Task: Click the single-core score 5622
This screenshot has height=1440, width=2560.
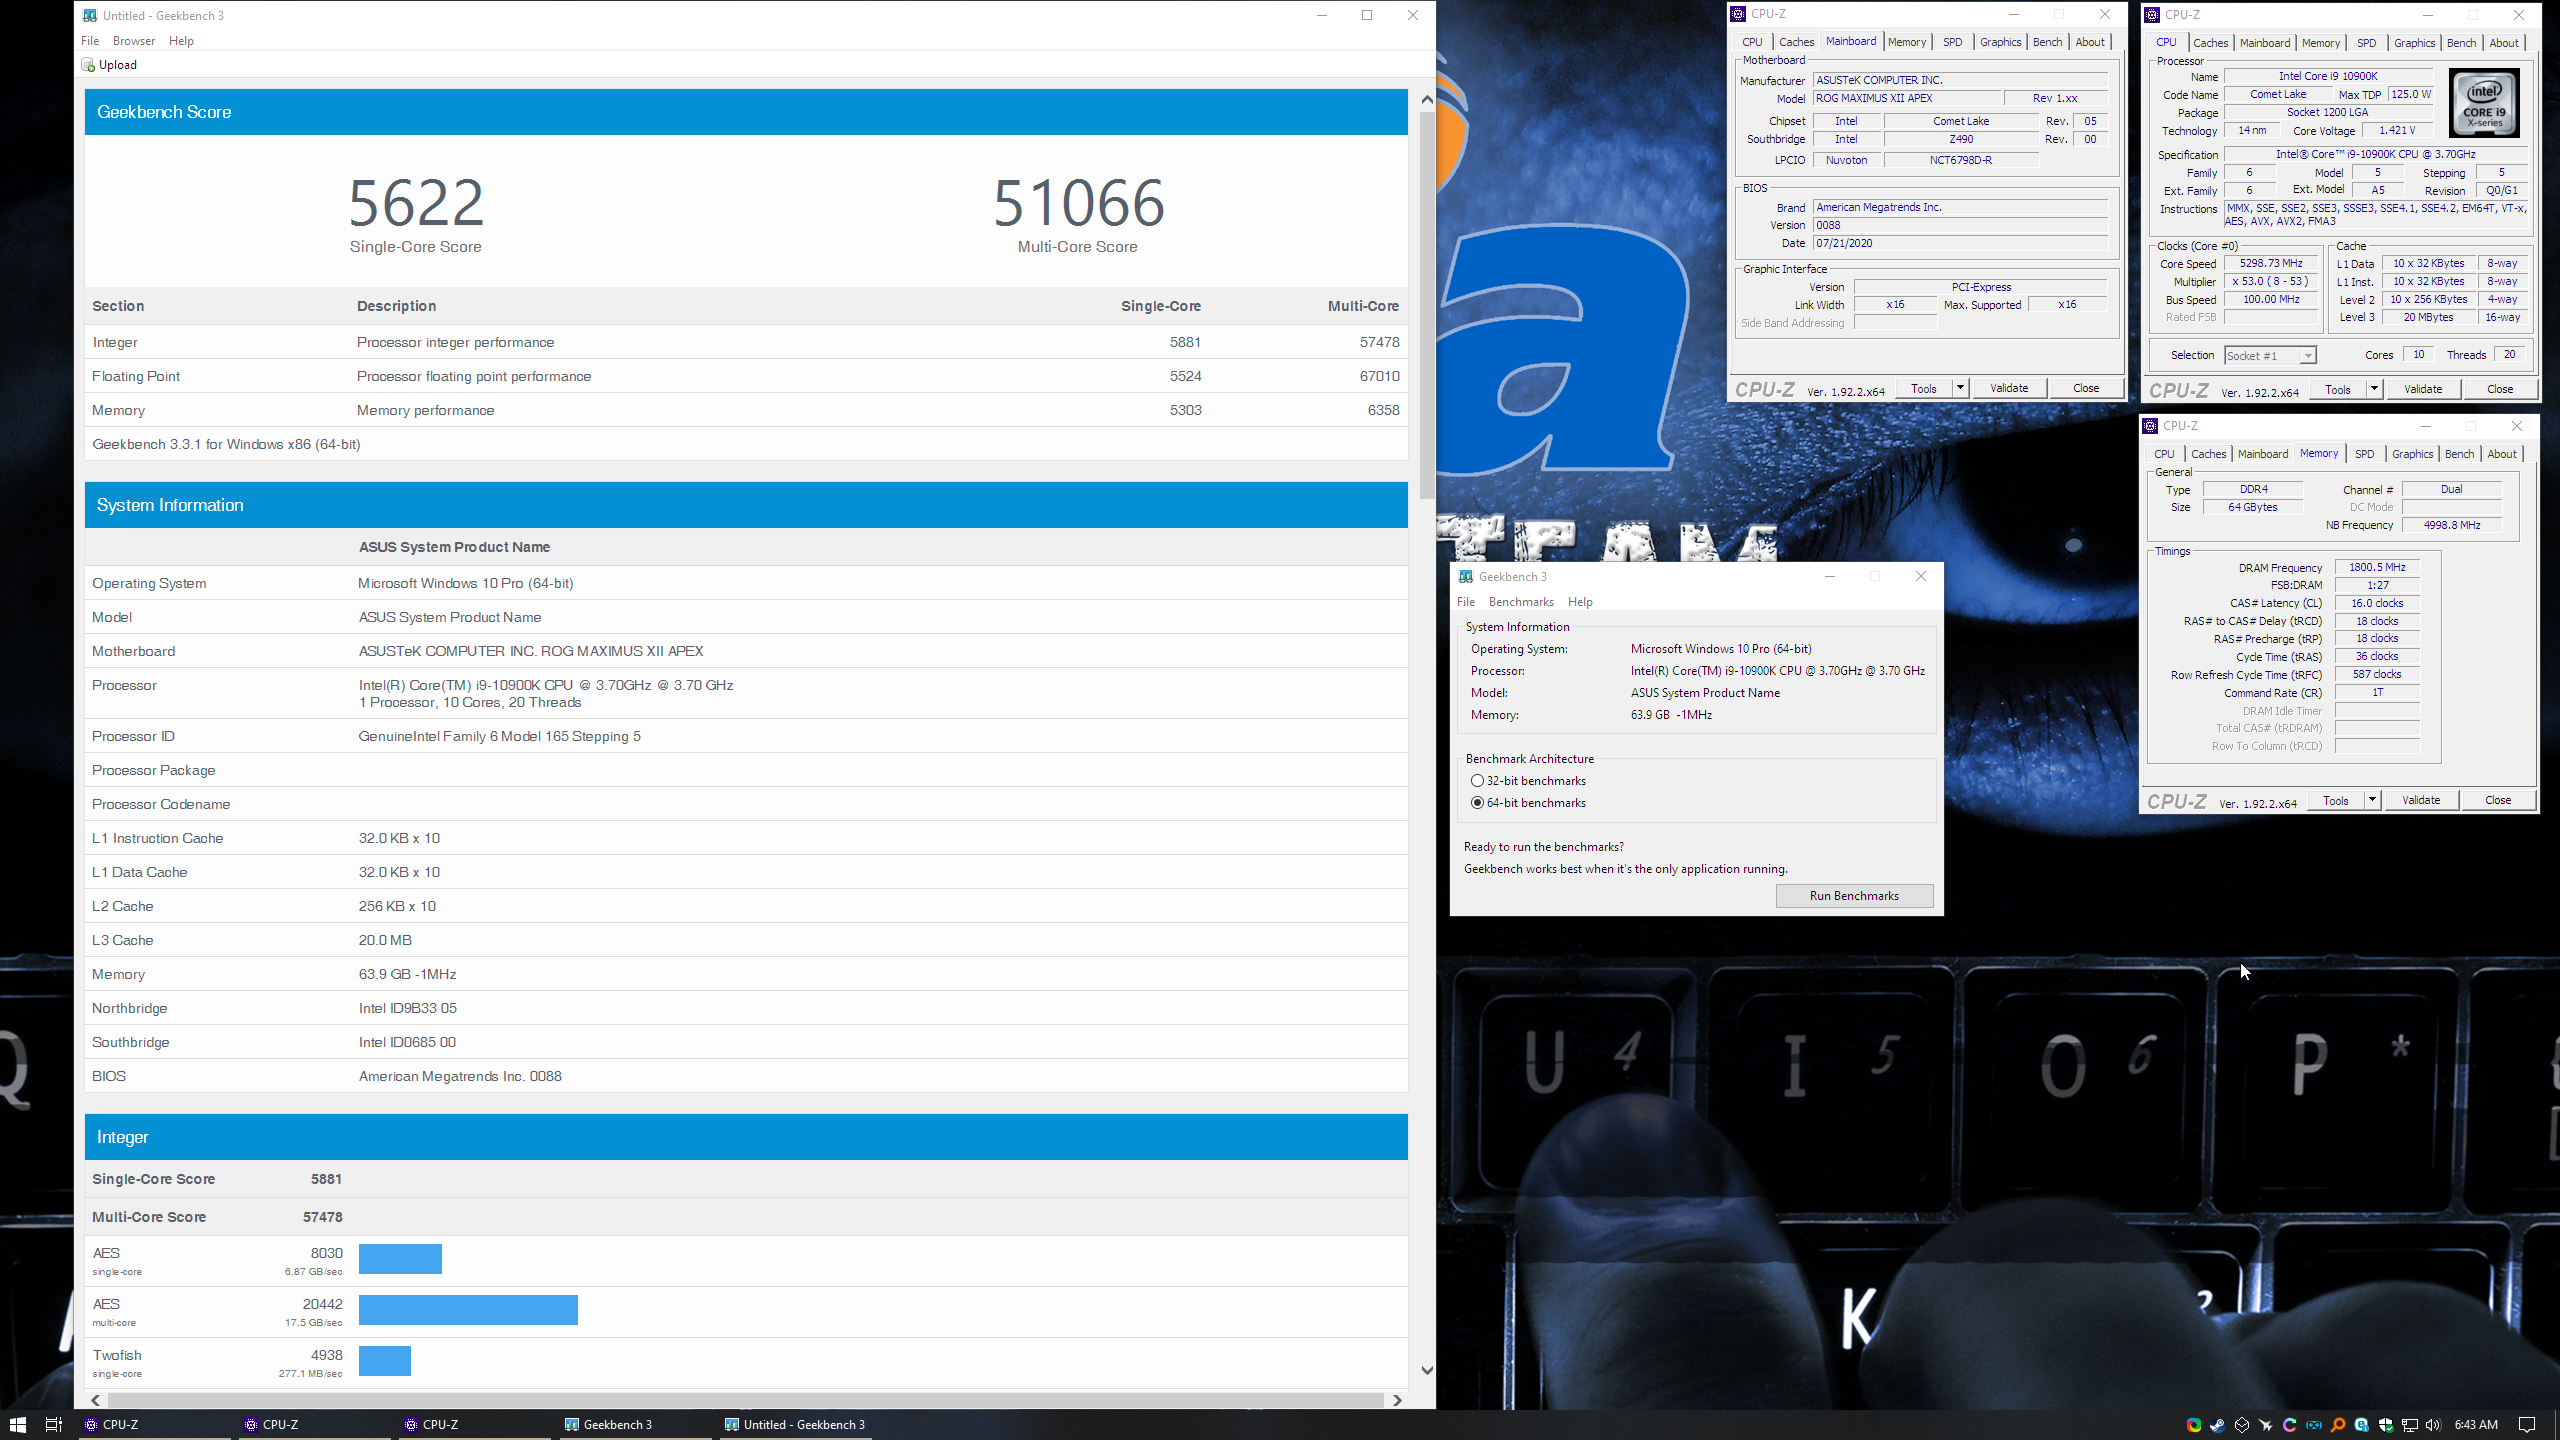Action: (416, 203)
